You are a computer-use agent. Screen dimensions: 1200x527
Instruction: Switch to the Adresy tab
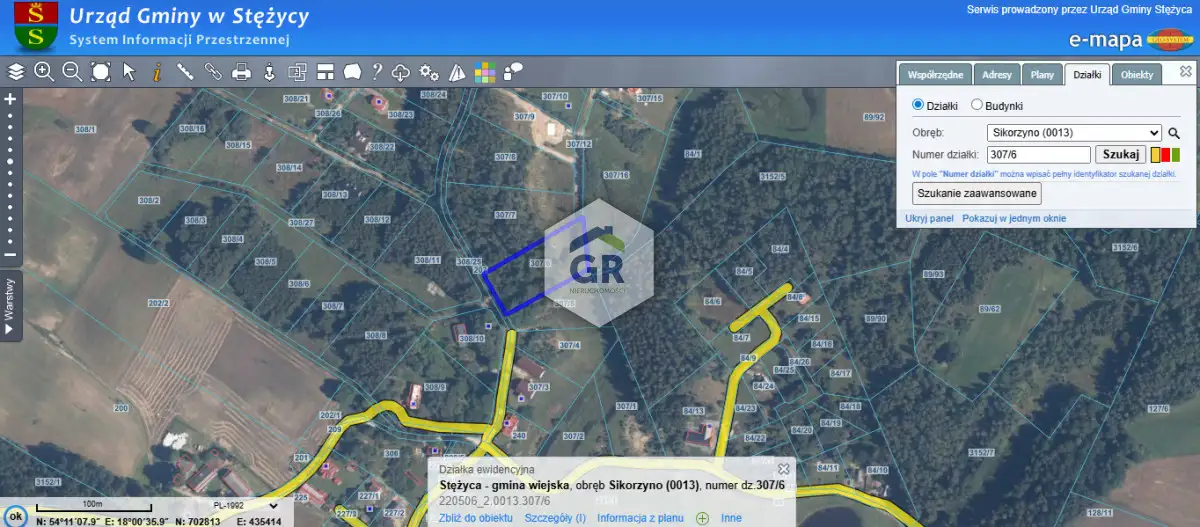pos(996,75)
